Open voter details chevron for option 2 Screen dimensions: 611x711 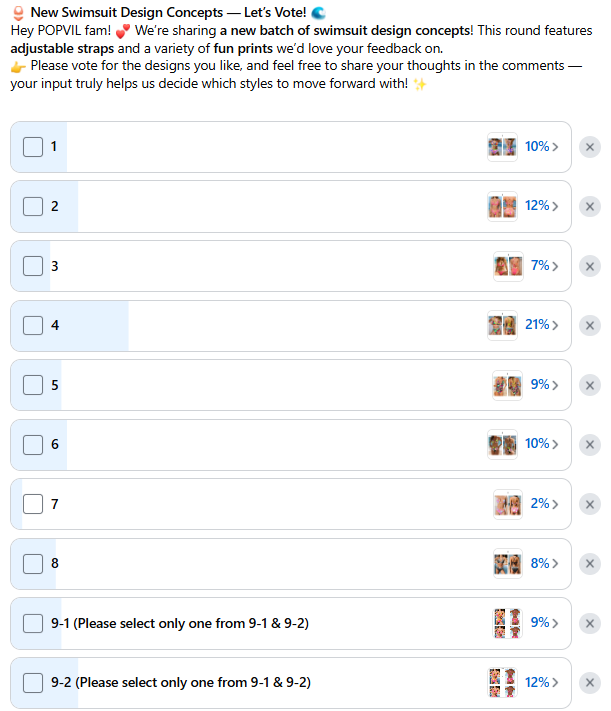pos(555,207)
